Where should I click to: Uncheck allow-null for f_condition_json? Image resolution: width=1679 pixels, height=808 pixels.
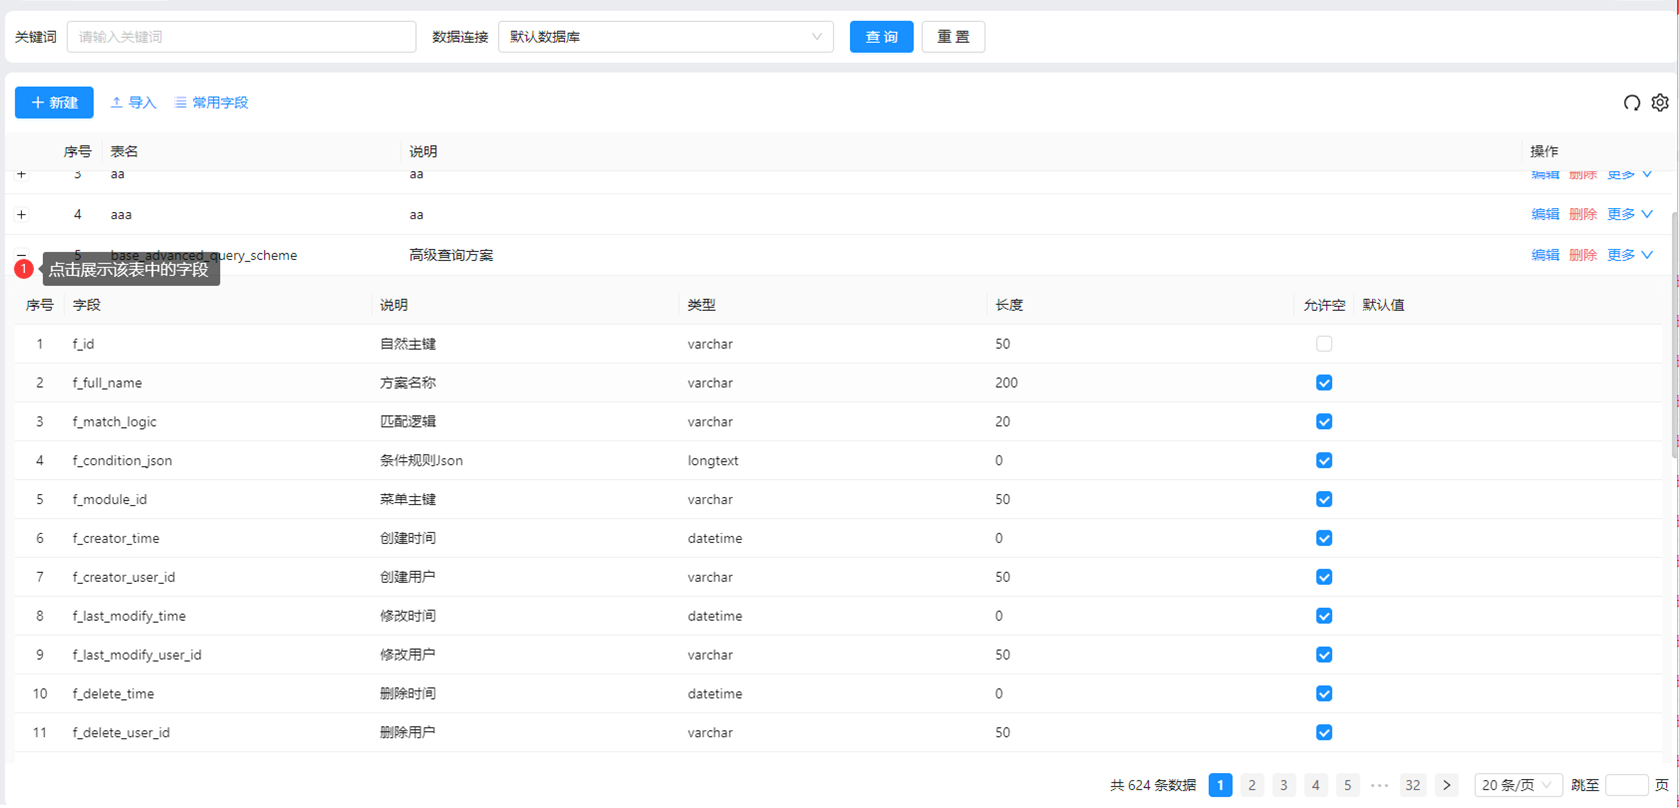[1323, 461]
